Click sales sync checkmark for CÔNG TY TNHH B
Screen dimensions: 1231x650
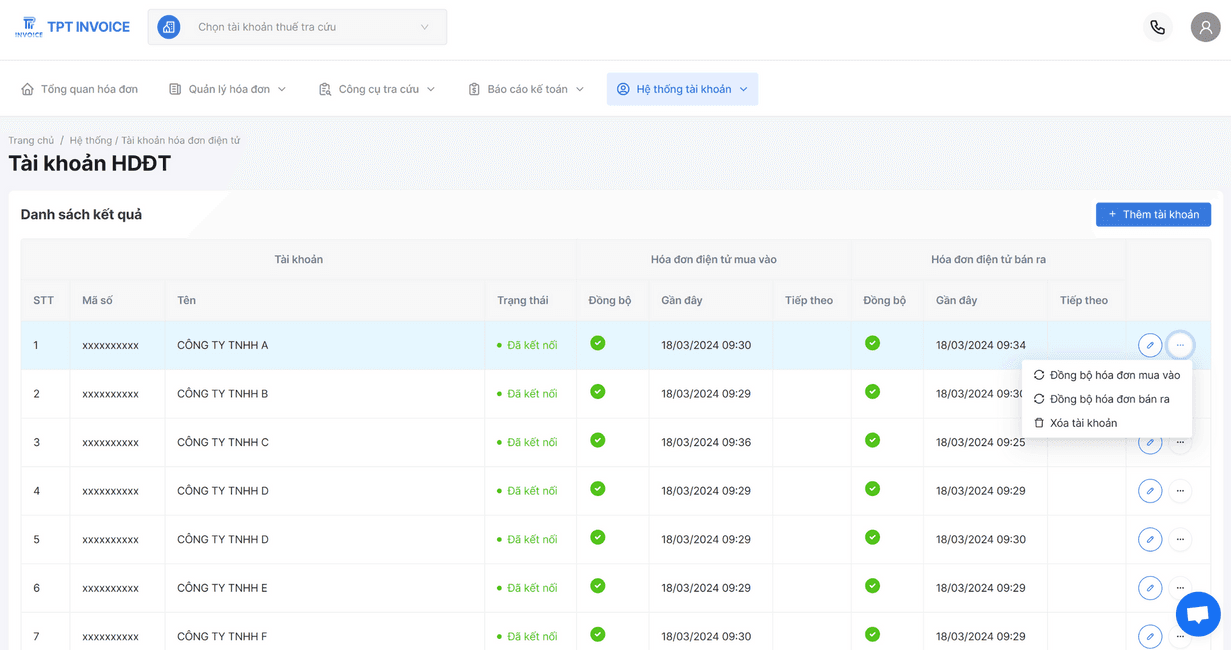[873, 391]
